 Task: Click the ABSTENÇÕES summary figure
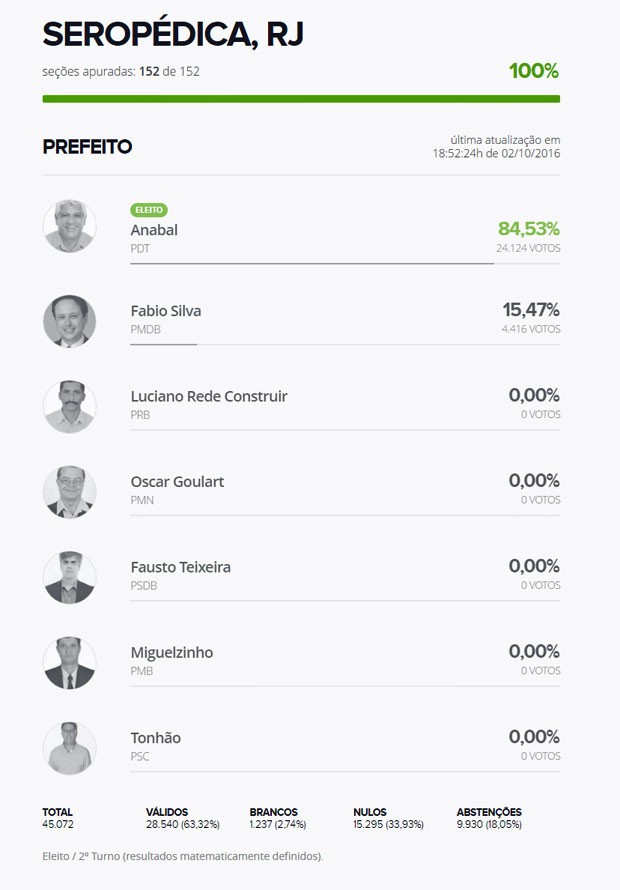tap(489, 818)
